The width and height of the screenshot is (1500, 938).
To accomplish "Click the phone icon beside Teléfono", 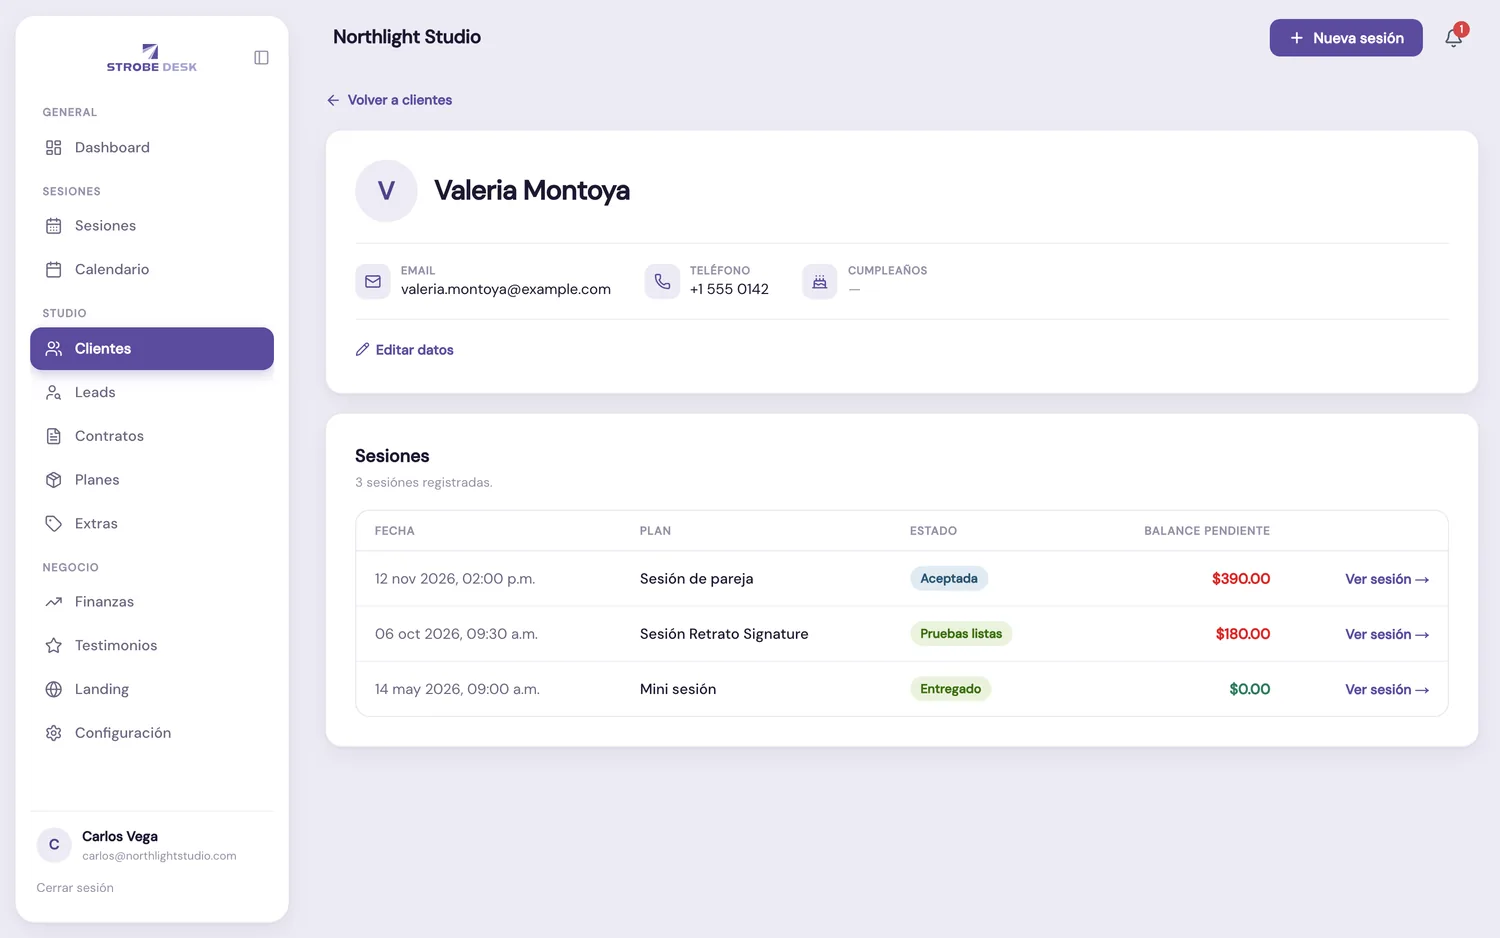I will [662, 282].
